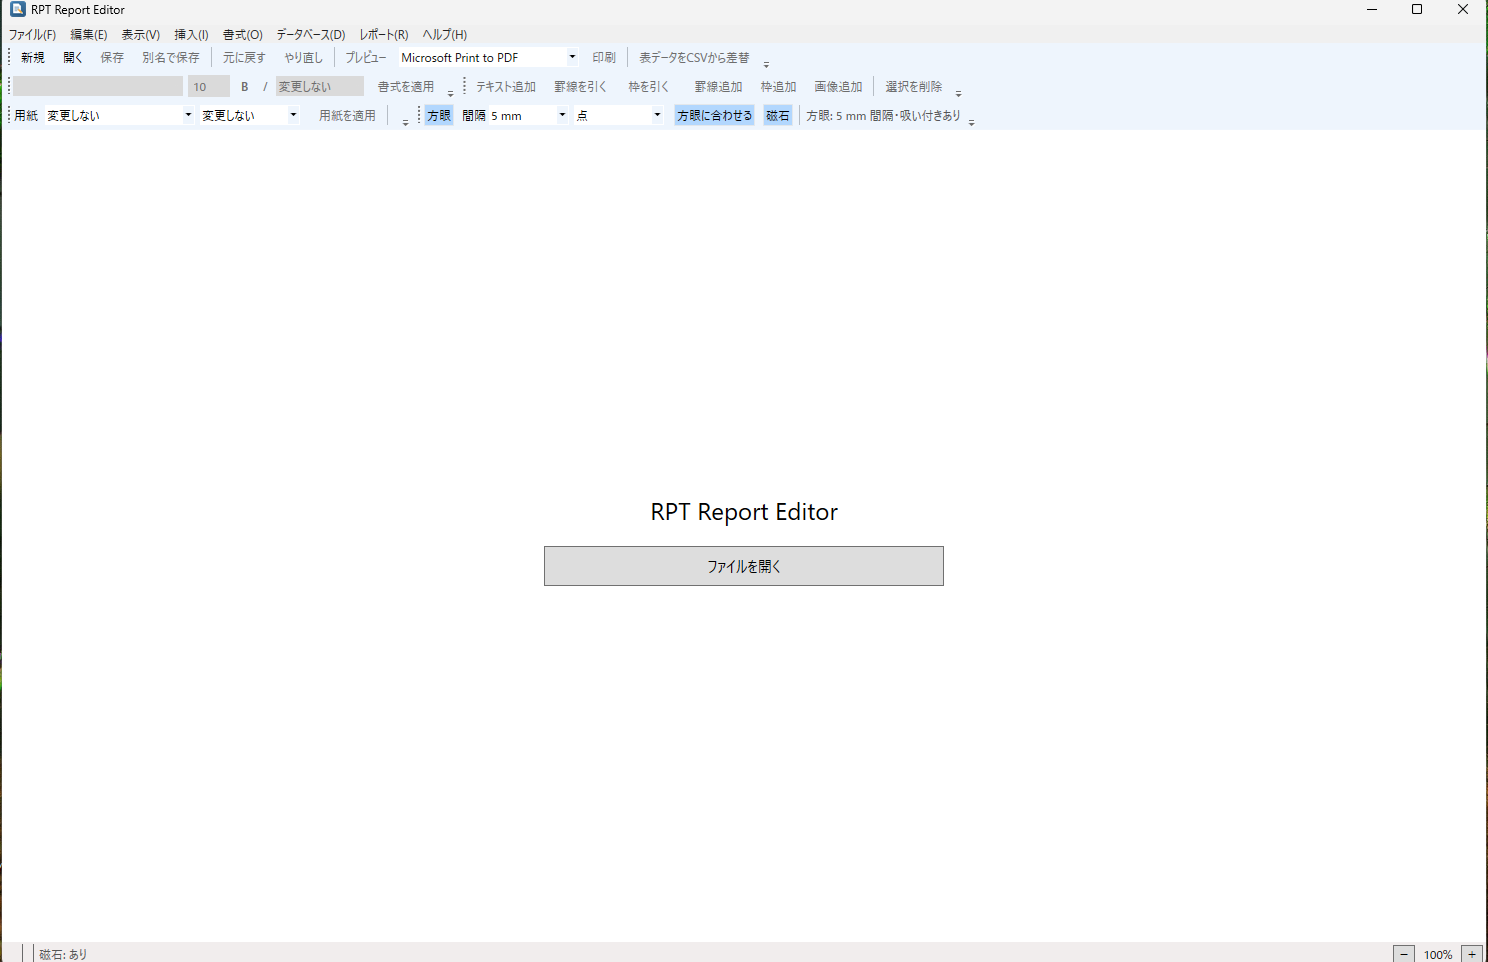
Task: Click the 選択を削除 button
Action: [x=914, y=87]
